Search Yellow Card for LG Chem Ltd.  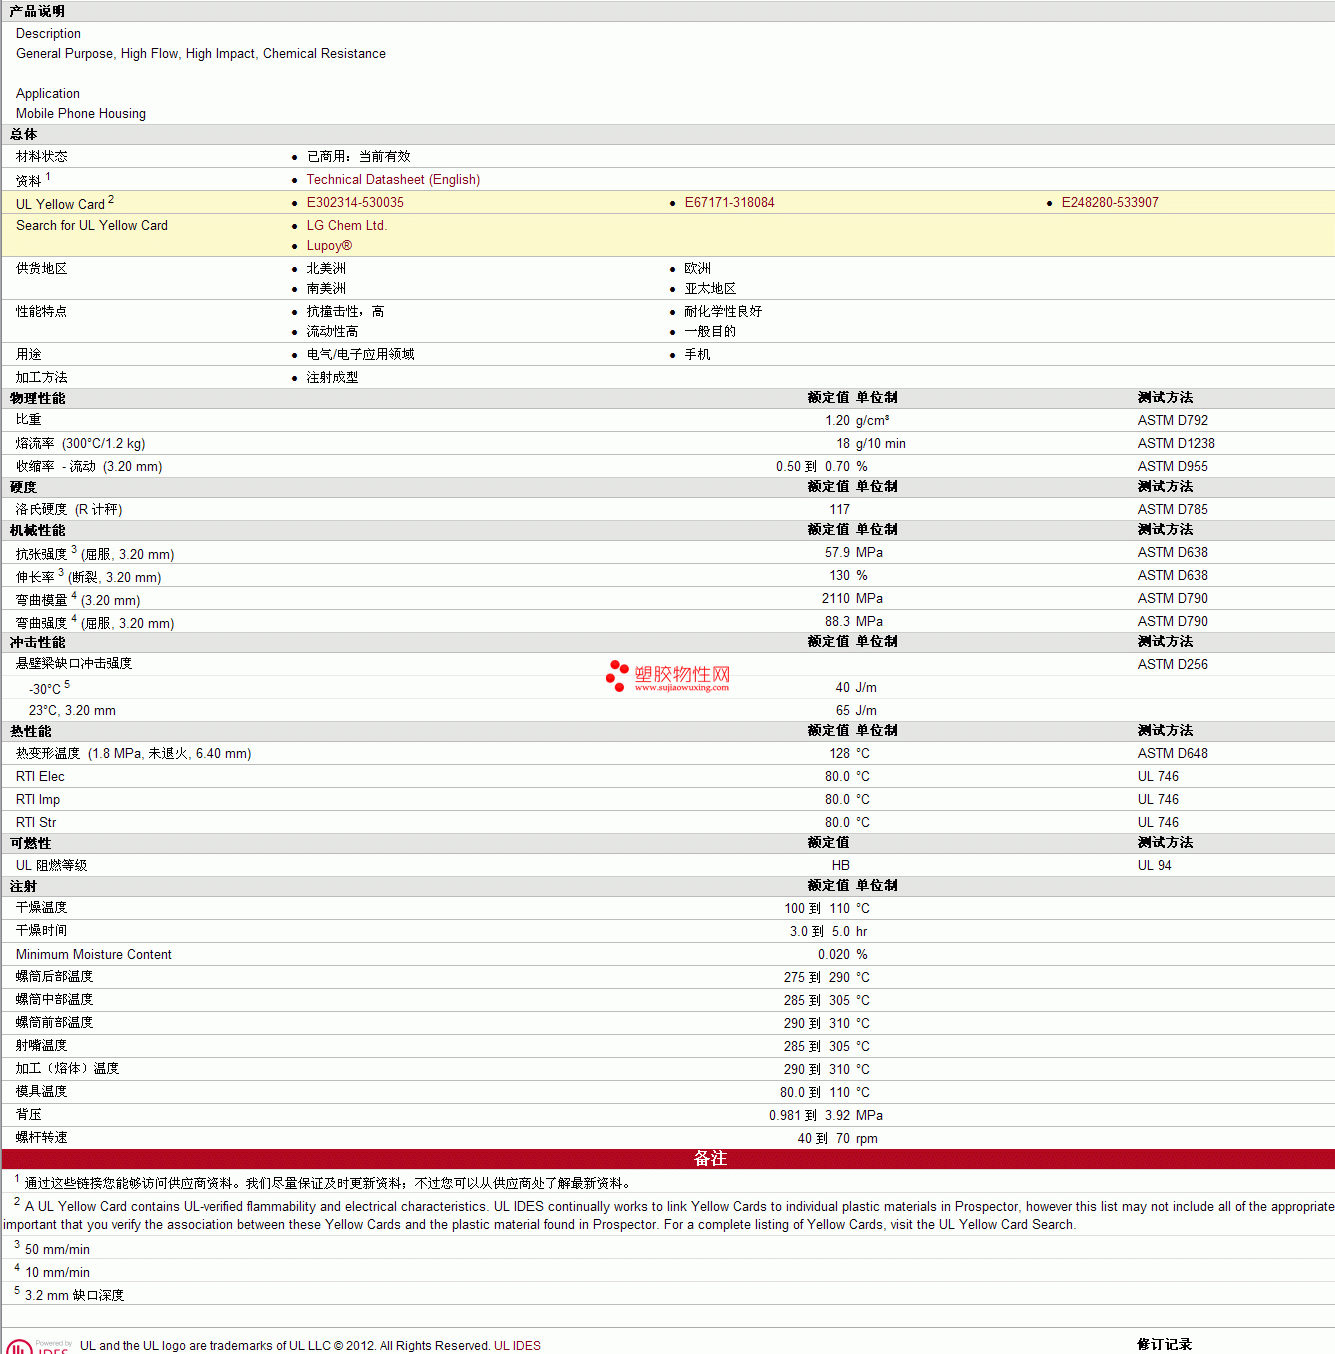click(x=346, y=226)
